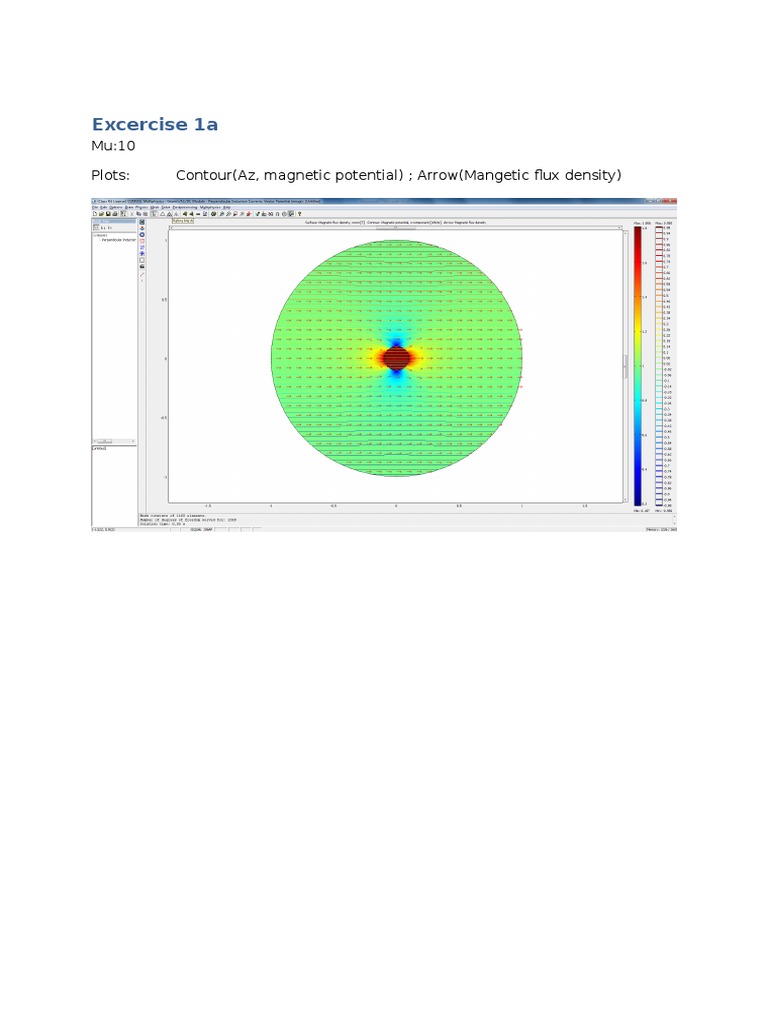
Task: Click the Excercise 1a heading
Action: pyautogui.click(x=155, y=124)
